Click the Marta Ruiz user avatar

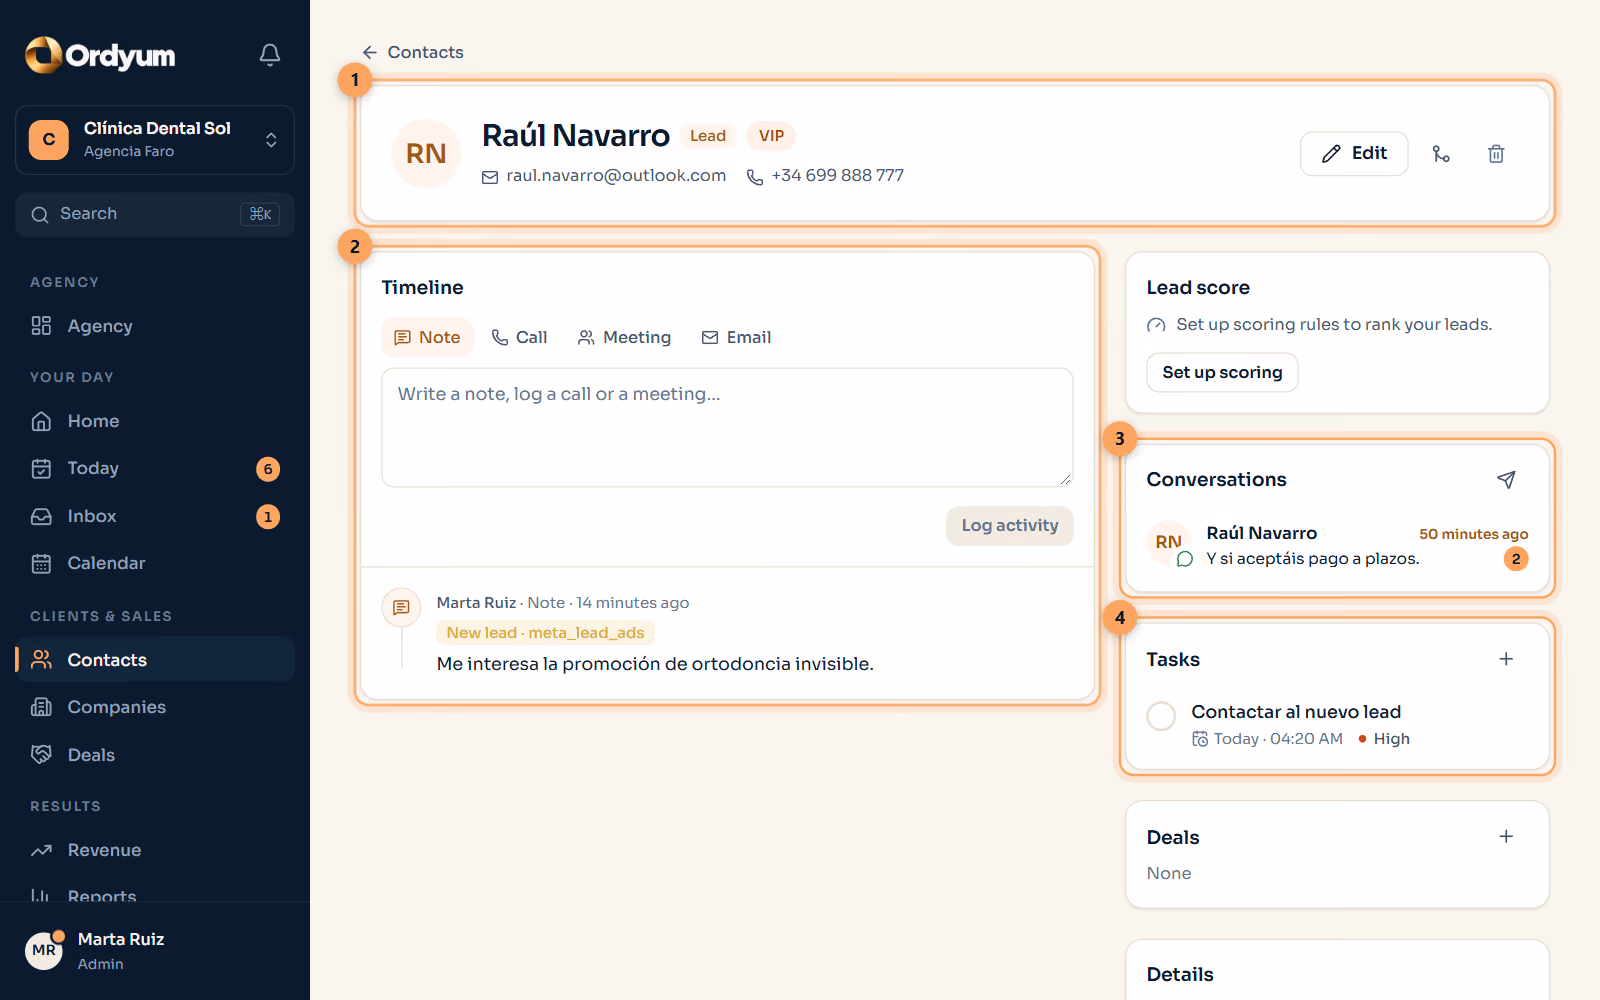(x=44, y=950)
